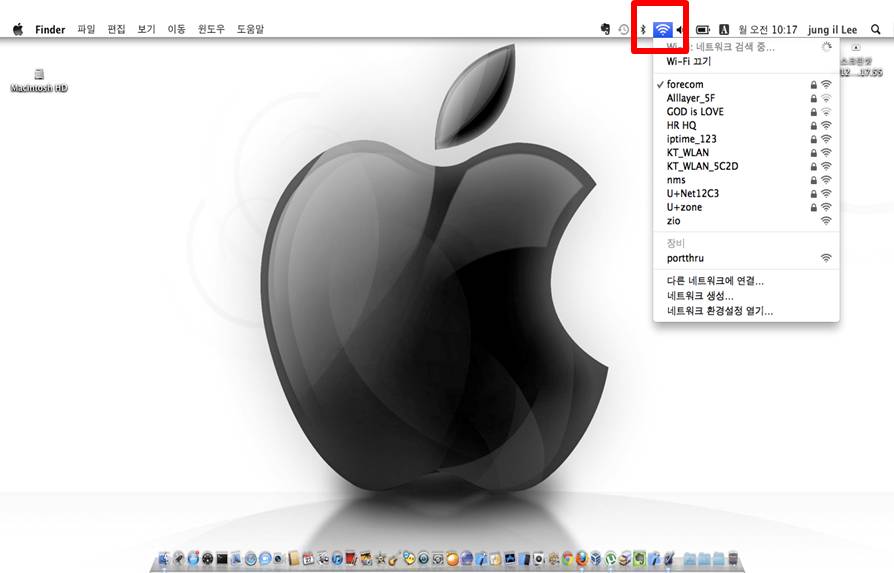
Task: Open the jung il Lee user menu
Action: point(832,30)
